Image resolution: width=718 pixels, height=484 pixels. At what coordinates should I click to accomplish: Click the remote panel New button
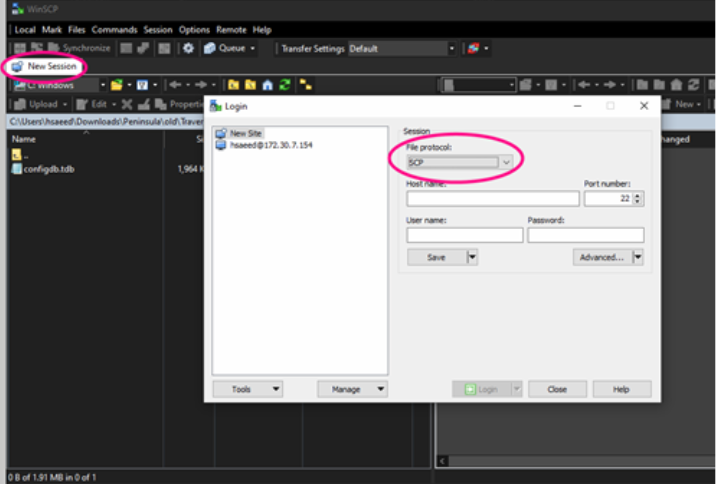(681, 104)
